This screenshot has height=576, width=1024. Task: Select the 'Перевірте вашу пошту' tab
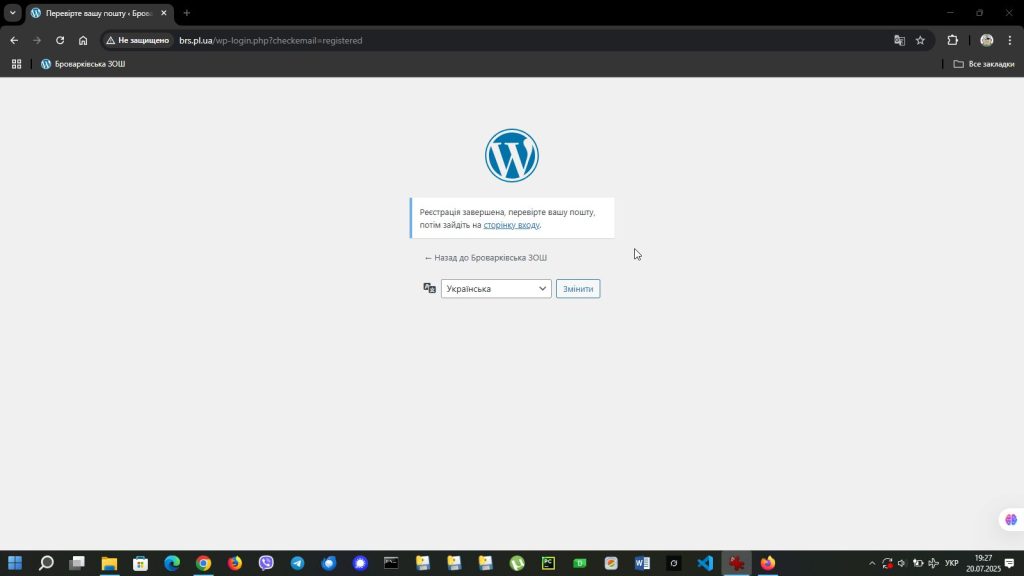[x=98, y=13]
